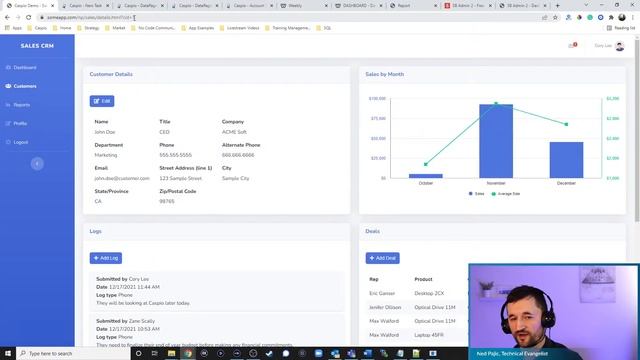
Task: Click the browser Forward arrow
Action: tap(18, 18)
